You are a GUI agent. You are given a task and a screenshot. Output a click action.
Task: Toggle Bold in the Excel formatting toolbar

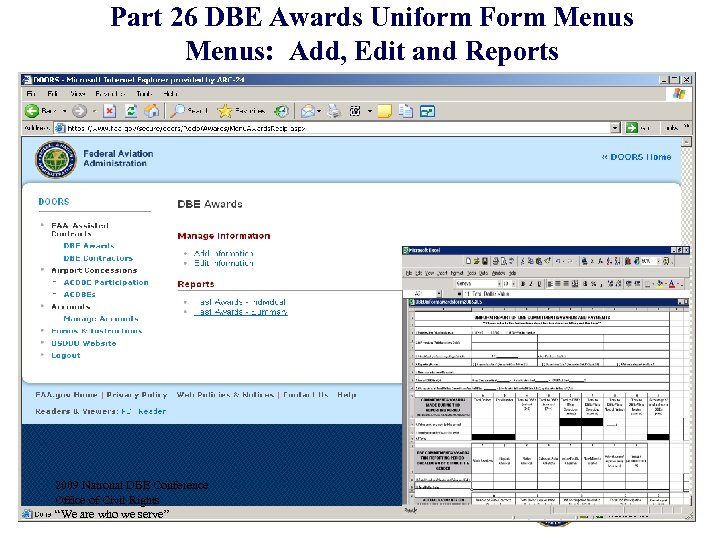(523, 284)
